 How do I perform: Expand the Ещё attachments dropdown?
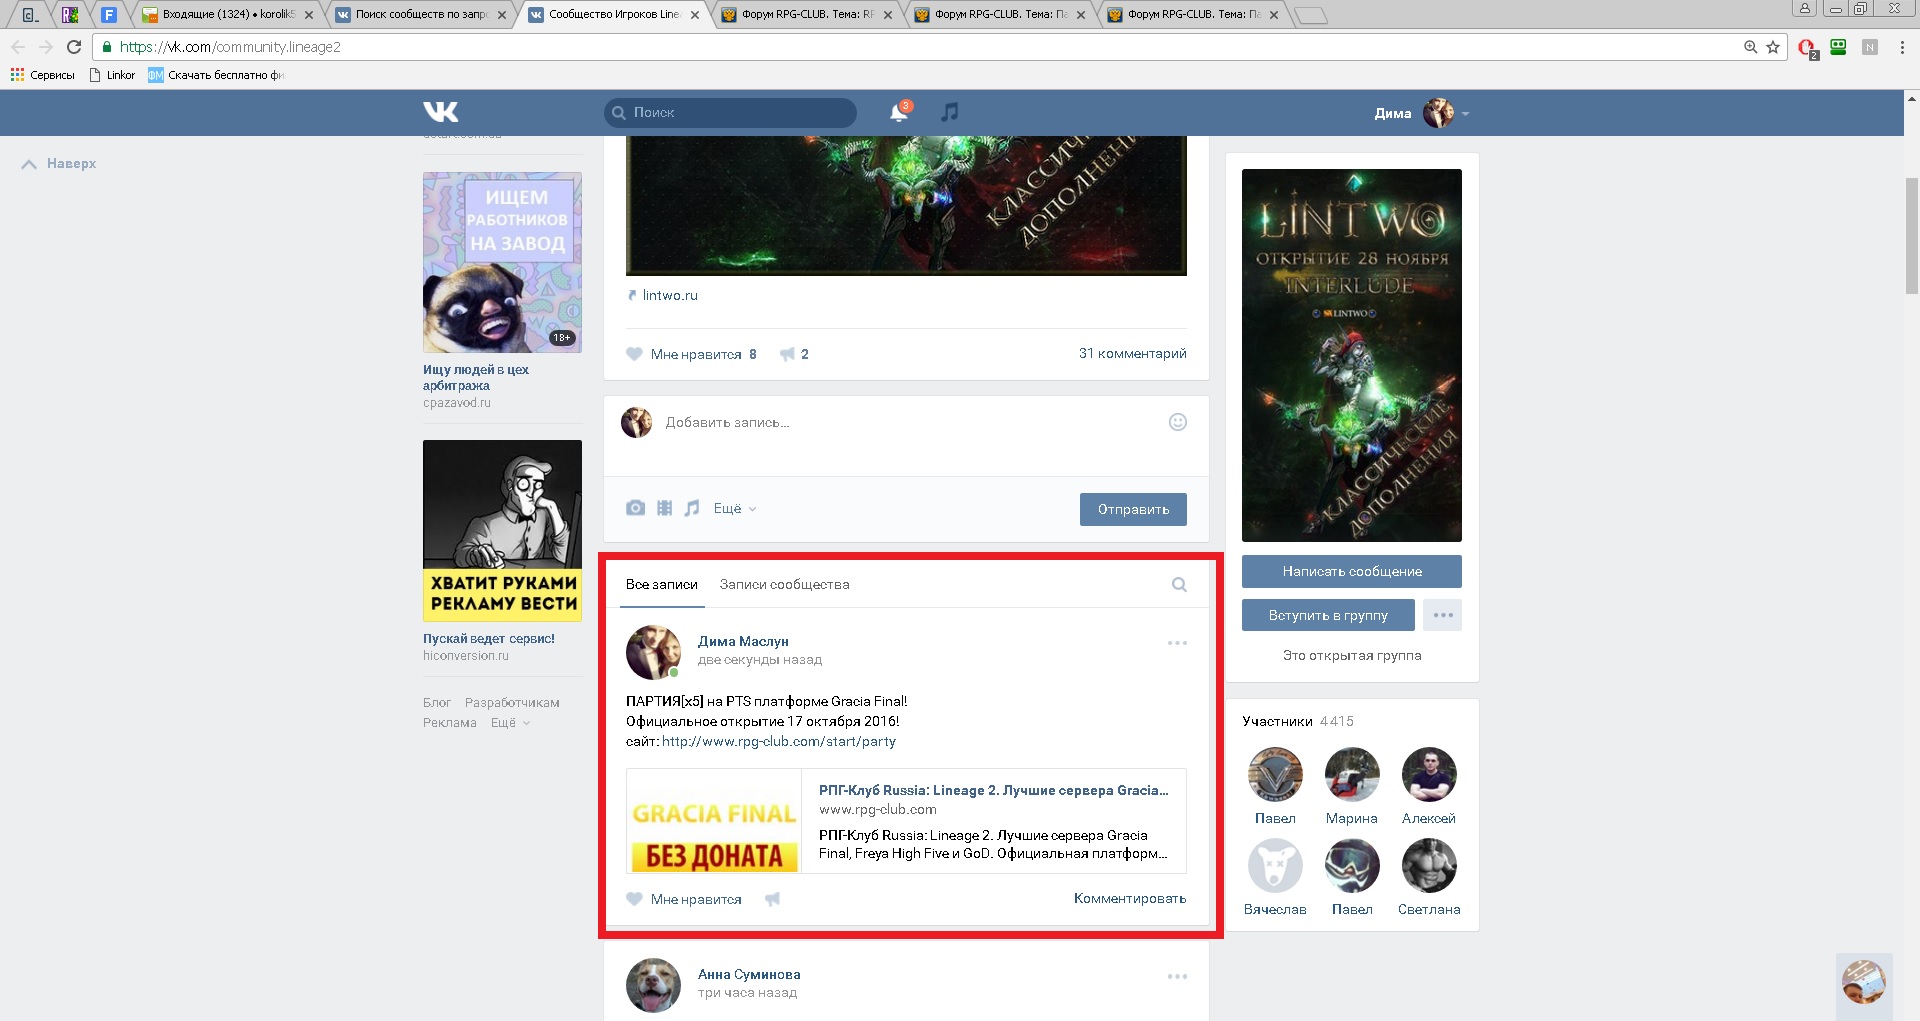(x=735, y=508)
